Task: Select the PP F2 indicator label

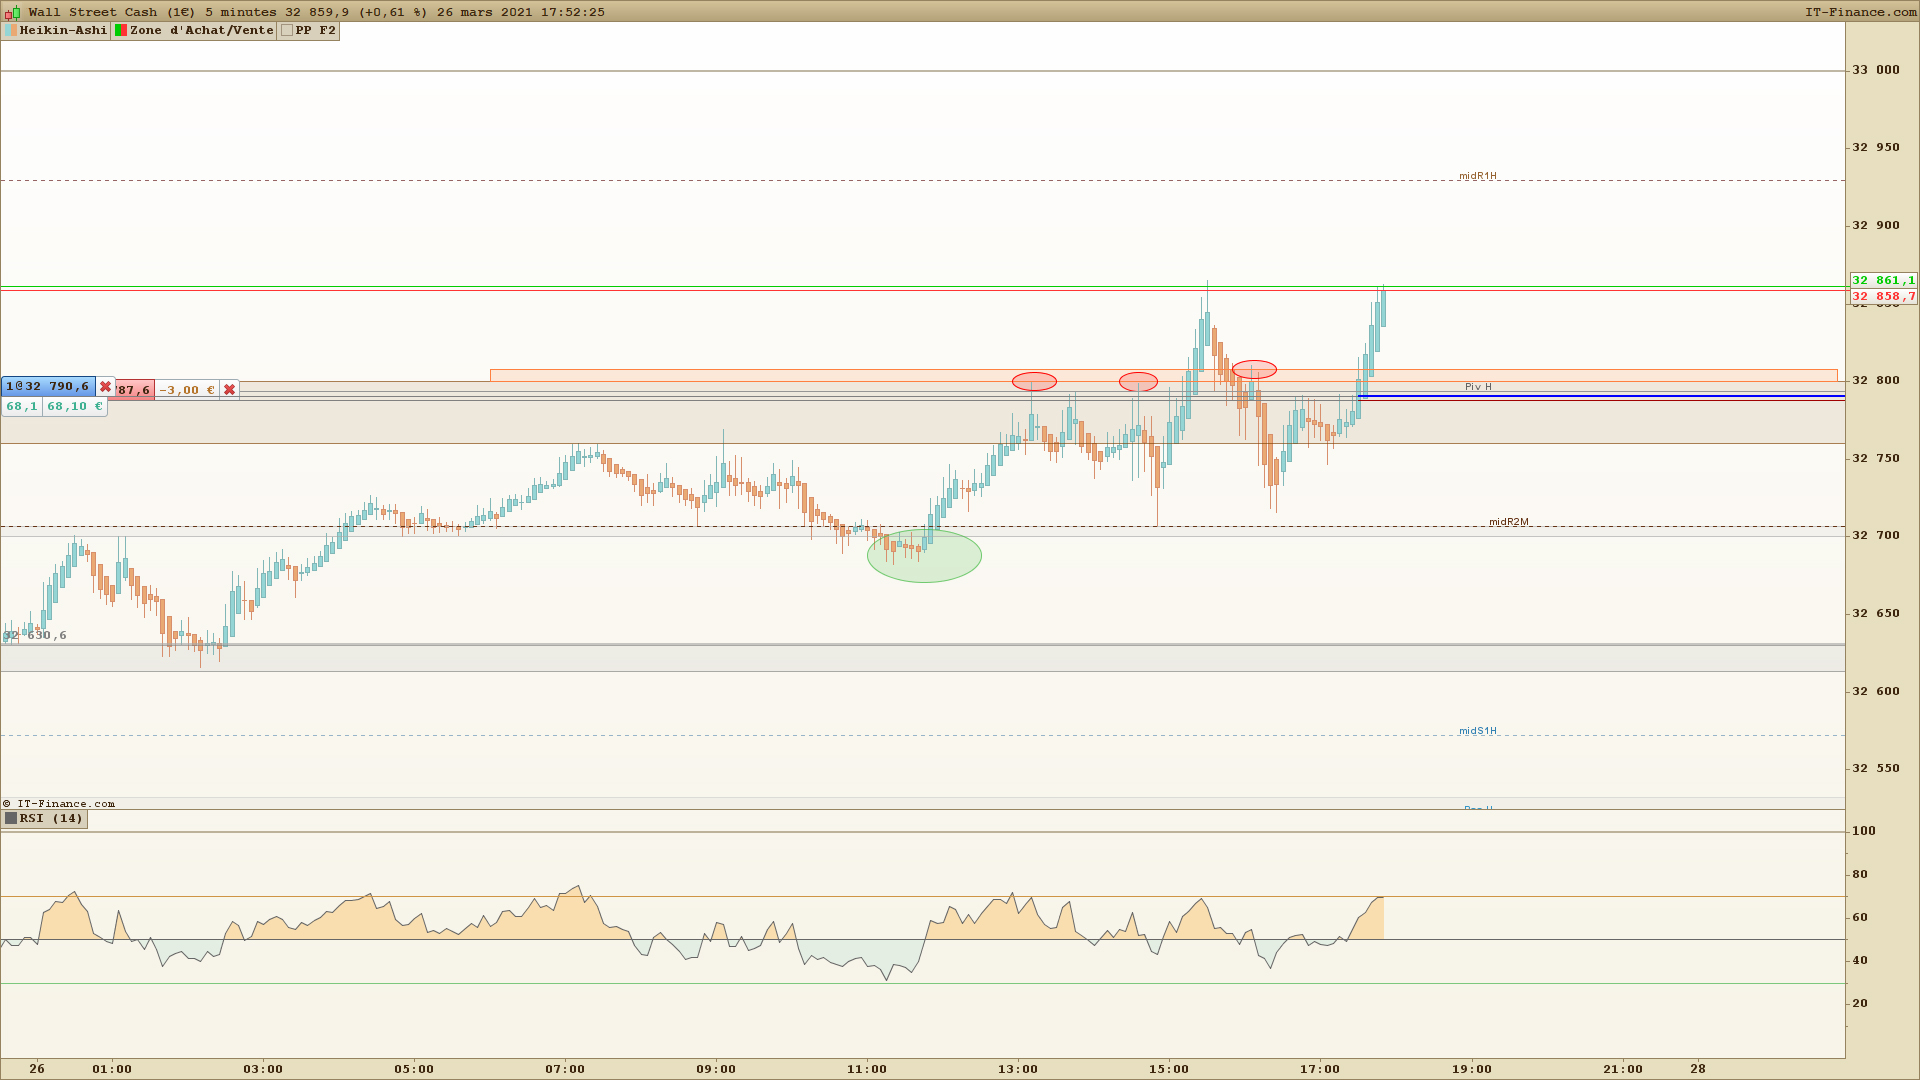Action: click(x=315, y=31)
